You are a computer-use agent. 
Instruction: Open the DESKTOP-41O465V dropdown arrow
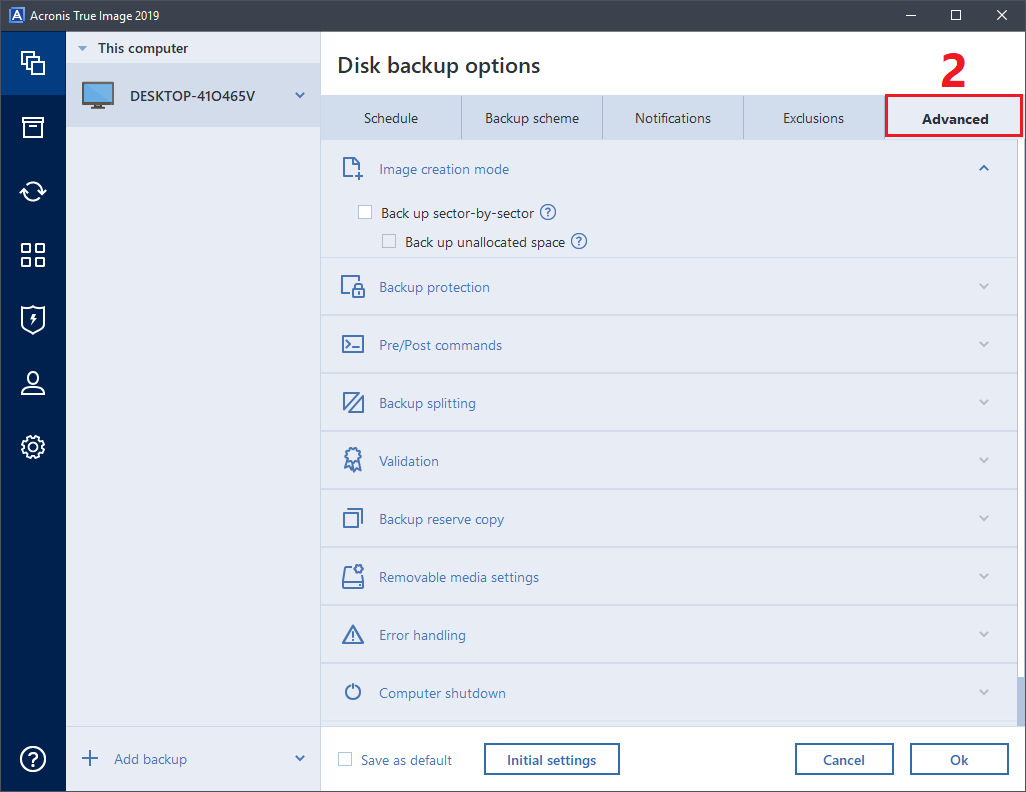[x=300, y=96]
